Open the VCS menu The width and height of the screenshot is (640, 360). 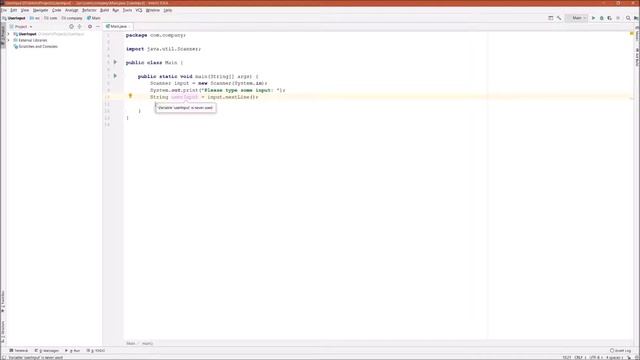(139, 10)
